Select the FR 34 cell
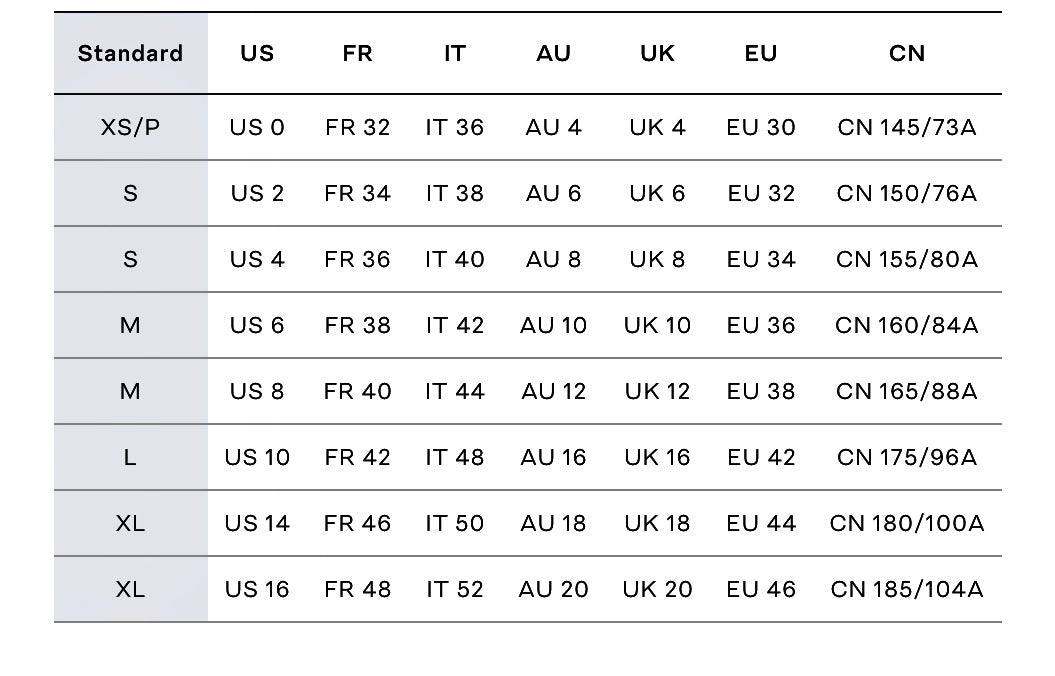The width and height of the screenshot is (1055, 676). (x=357, y=194)
